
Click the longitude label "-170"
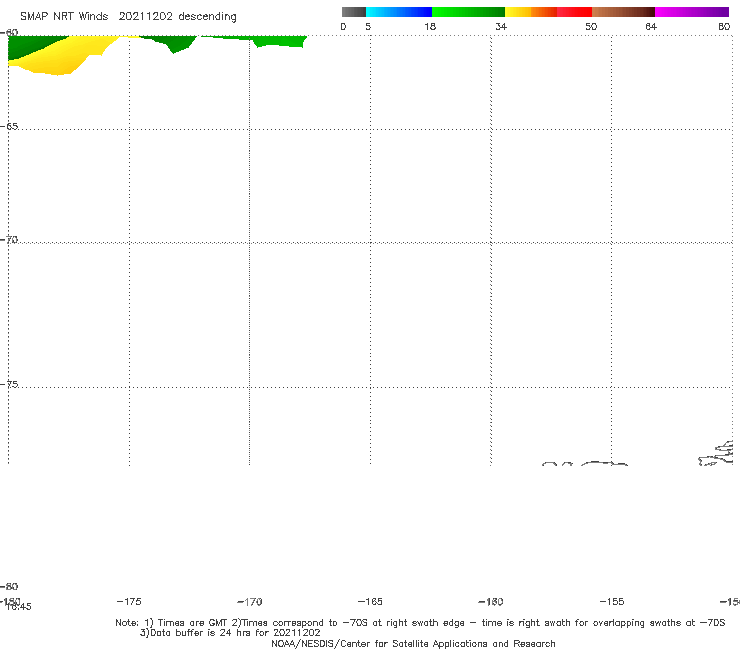click(x=250, y=602)
